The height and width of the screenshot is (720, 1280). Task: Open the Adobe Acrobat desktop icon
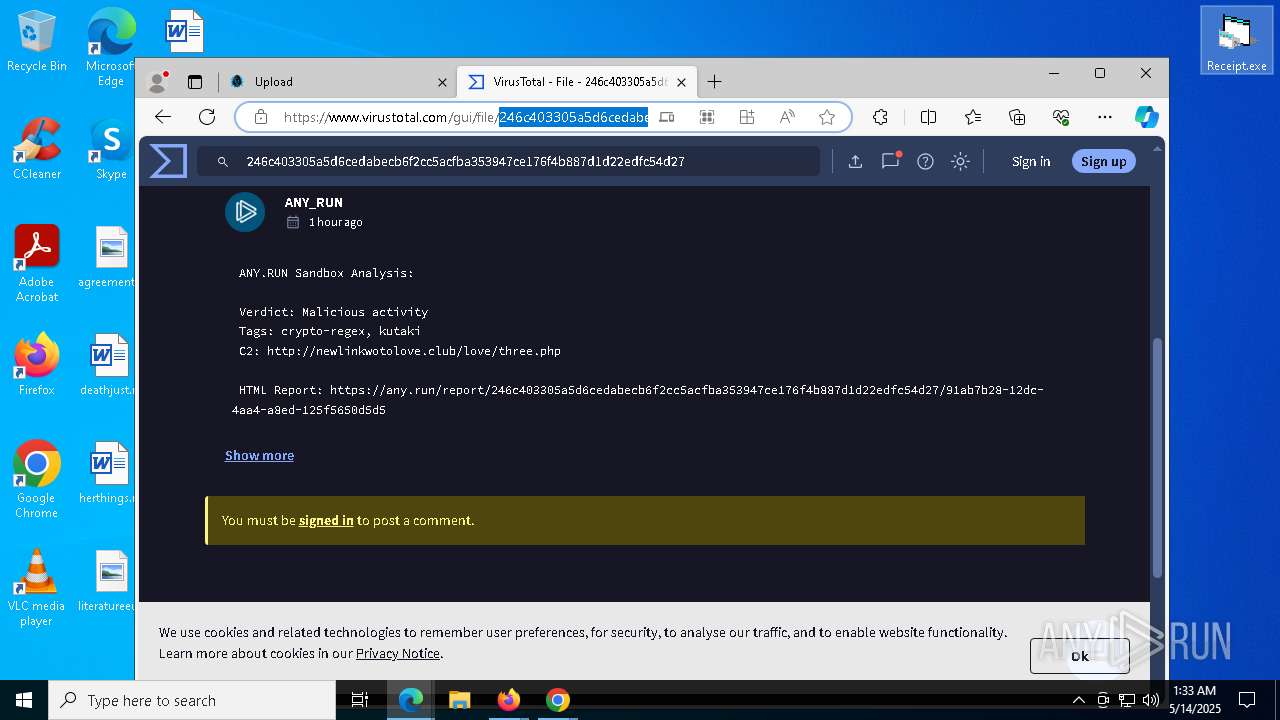point(36,264)
